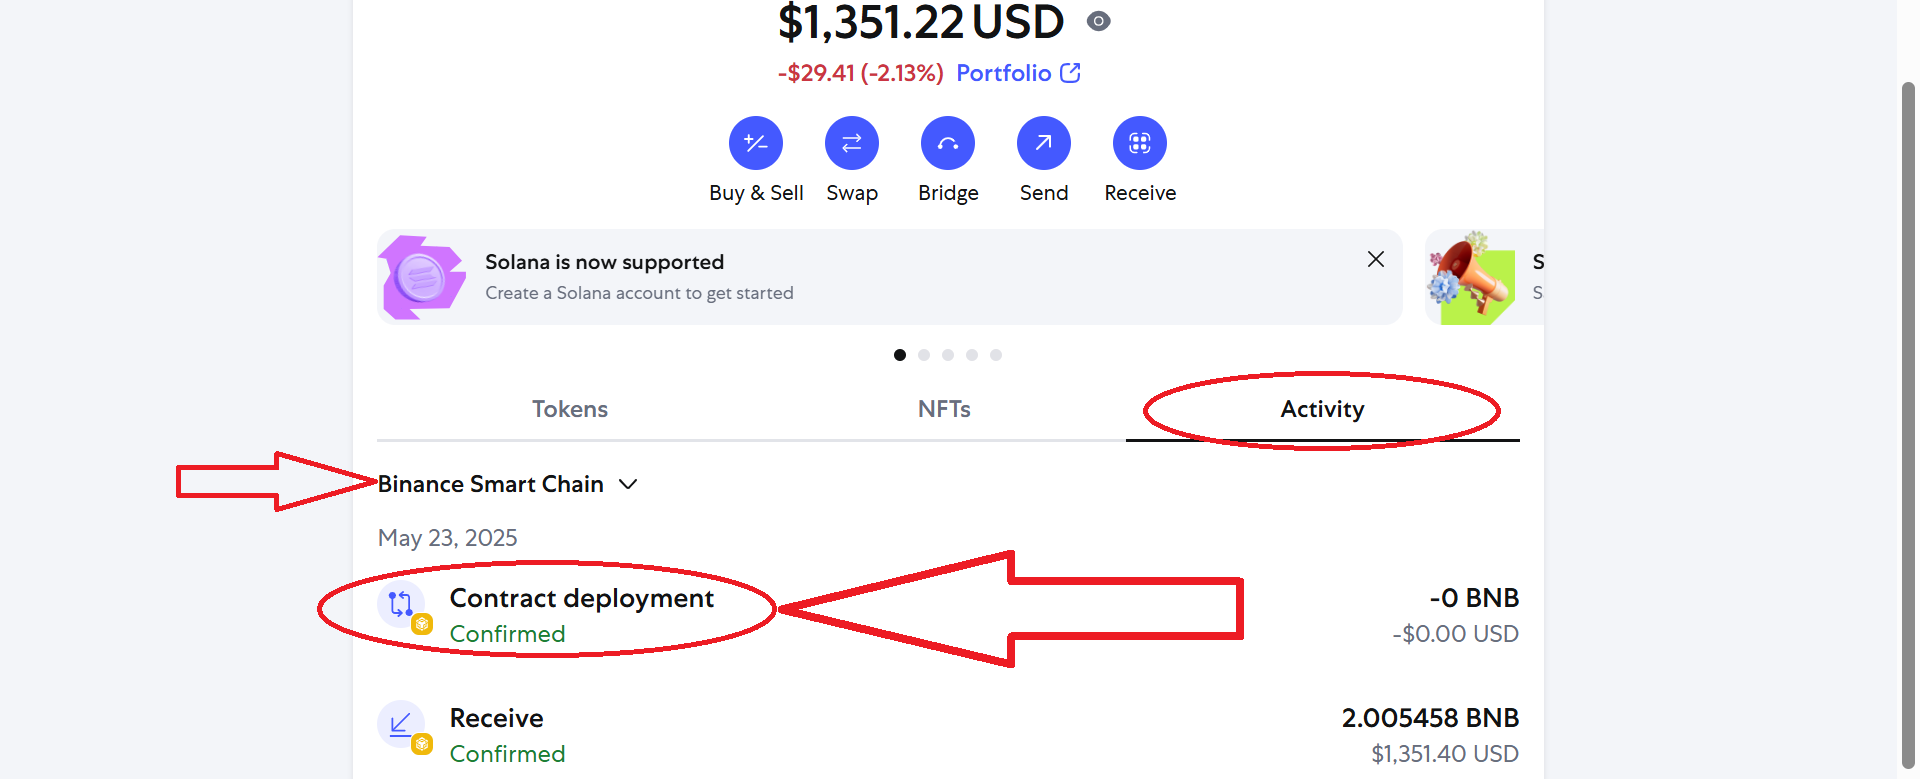Click the megaphone banner thumbnail
Viewport: 1920px width, 779px height.
(1471, 277)
